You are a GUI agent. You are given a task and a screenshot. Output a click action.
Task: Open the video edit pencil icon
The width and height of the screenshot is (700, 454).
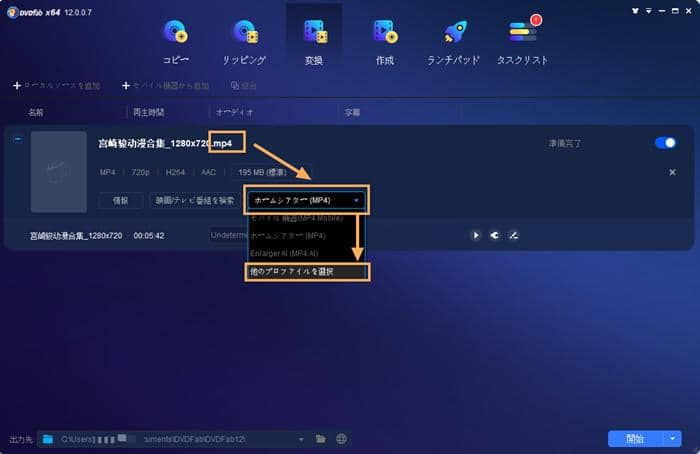point(514,235)
